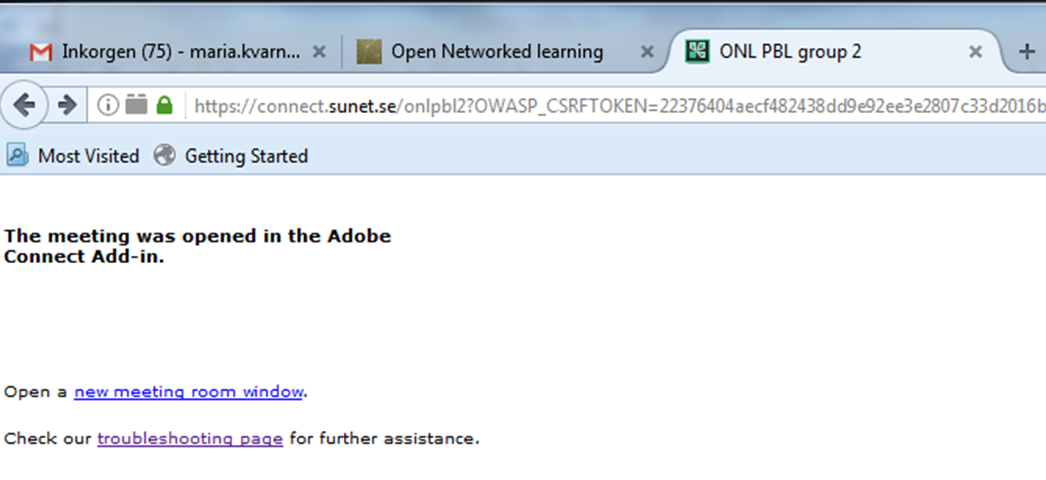Viewport: 1046px width, 480px height.
Task: Switch to Open Networked learning tab
Action: pyautogui.click(x=497, y=52)
